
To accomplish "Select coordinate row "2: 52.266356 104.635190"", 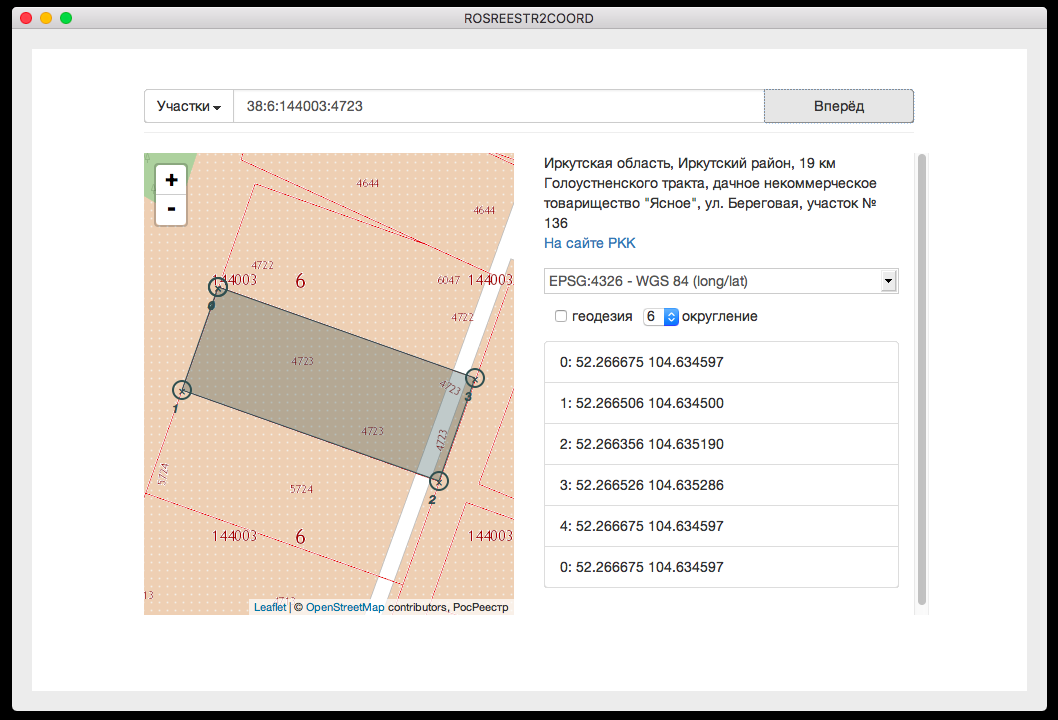I will coord(720,444).
